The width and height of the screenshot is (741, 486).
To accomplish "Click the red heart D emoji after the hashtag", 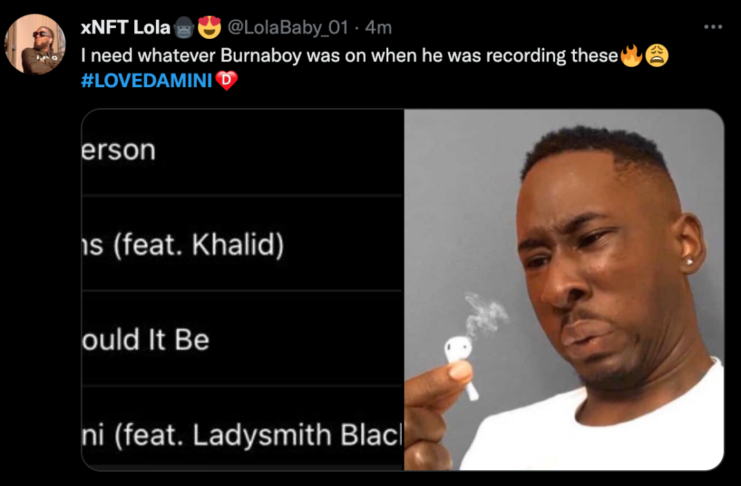I will 226,80.
